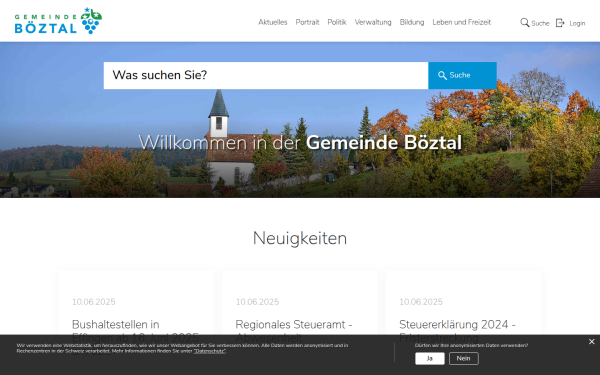Click the date above 'Steuererklärung 2024'
The width and height of the screenshot is (600, 375).
[421, 302]
